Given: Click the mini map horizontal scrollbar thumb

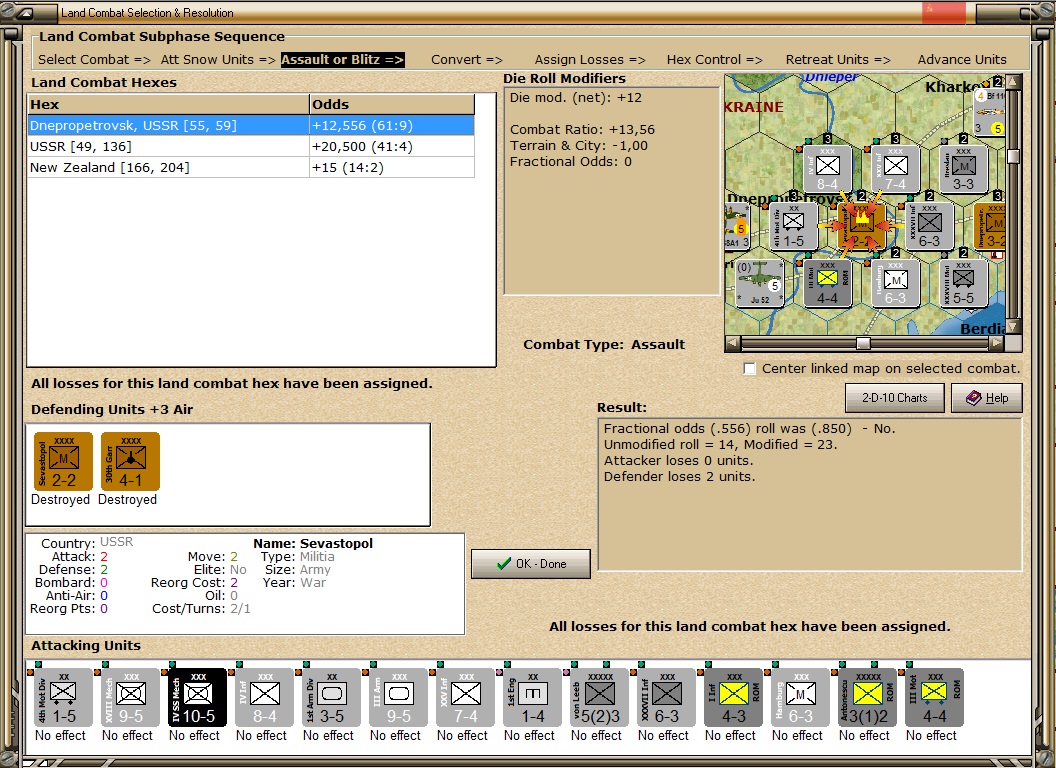Looking at the screenshot, I should point(863,344).
